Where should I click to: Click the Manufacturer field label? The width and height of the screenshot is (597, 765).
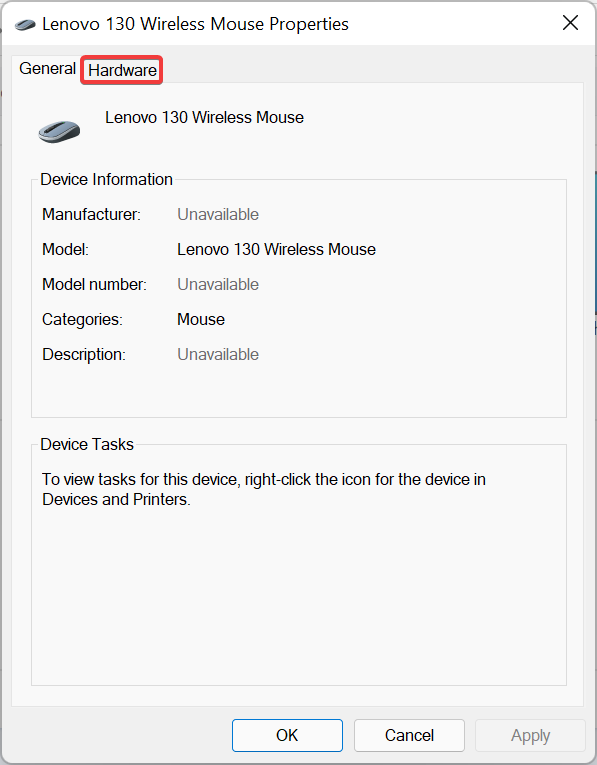pyautogui.click(x=91, y=215)
